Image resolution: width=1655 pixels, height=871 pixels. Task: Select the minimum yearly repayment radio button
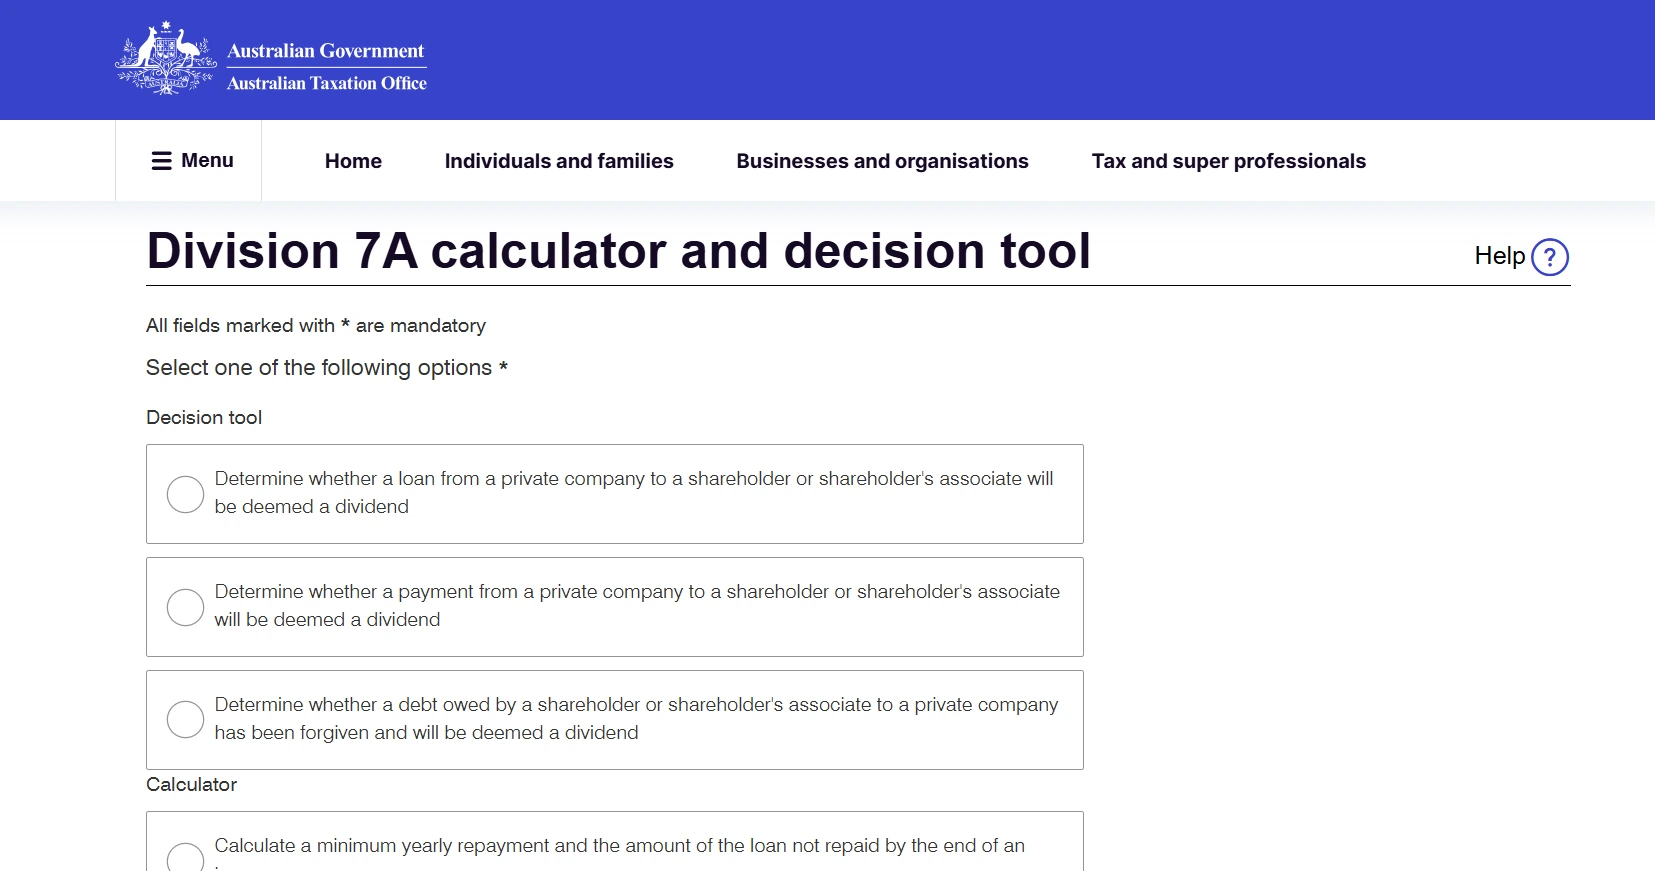pos(185,858)
